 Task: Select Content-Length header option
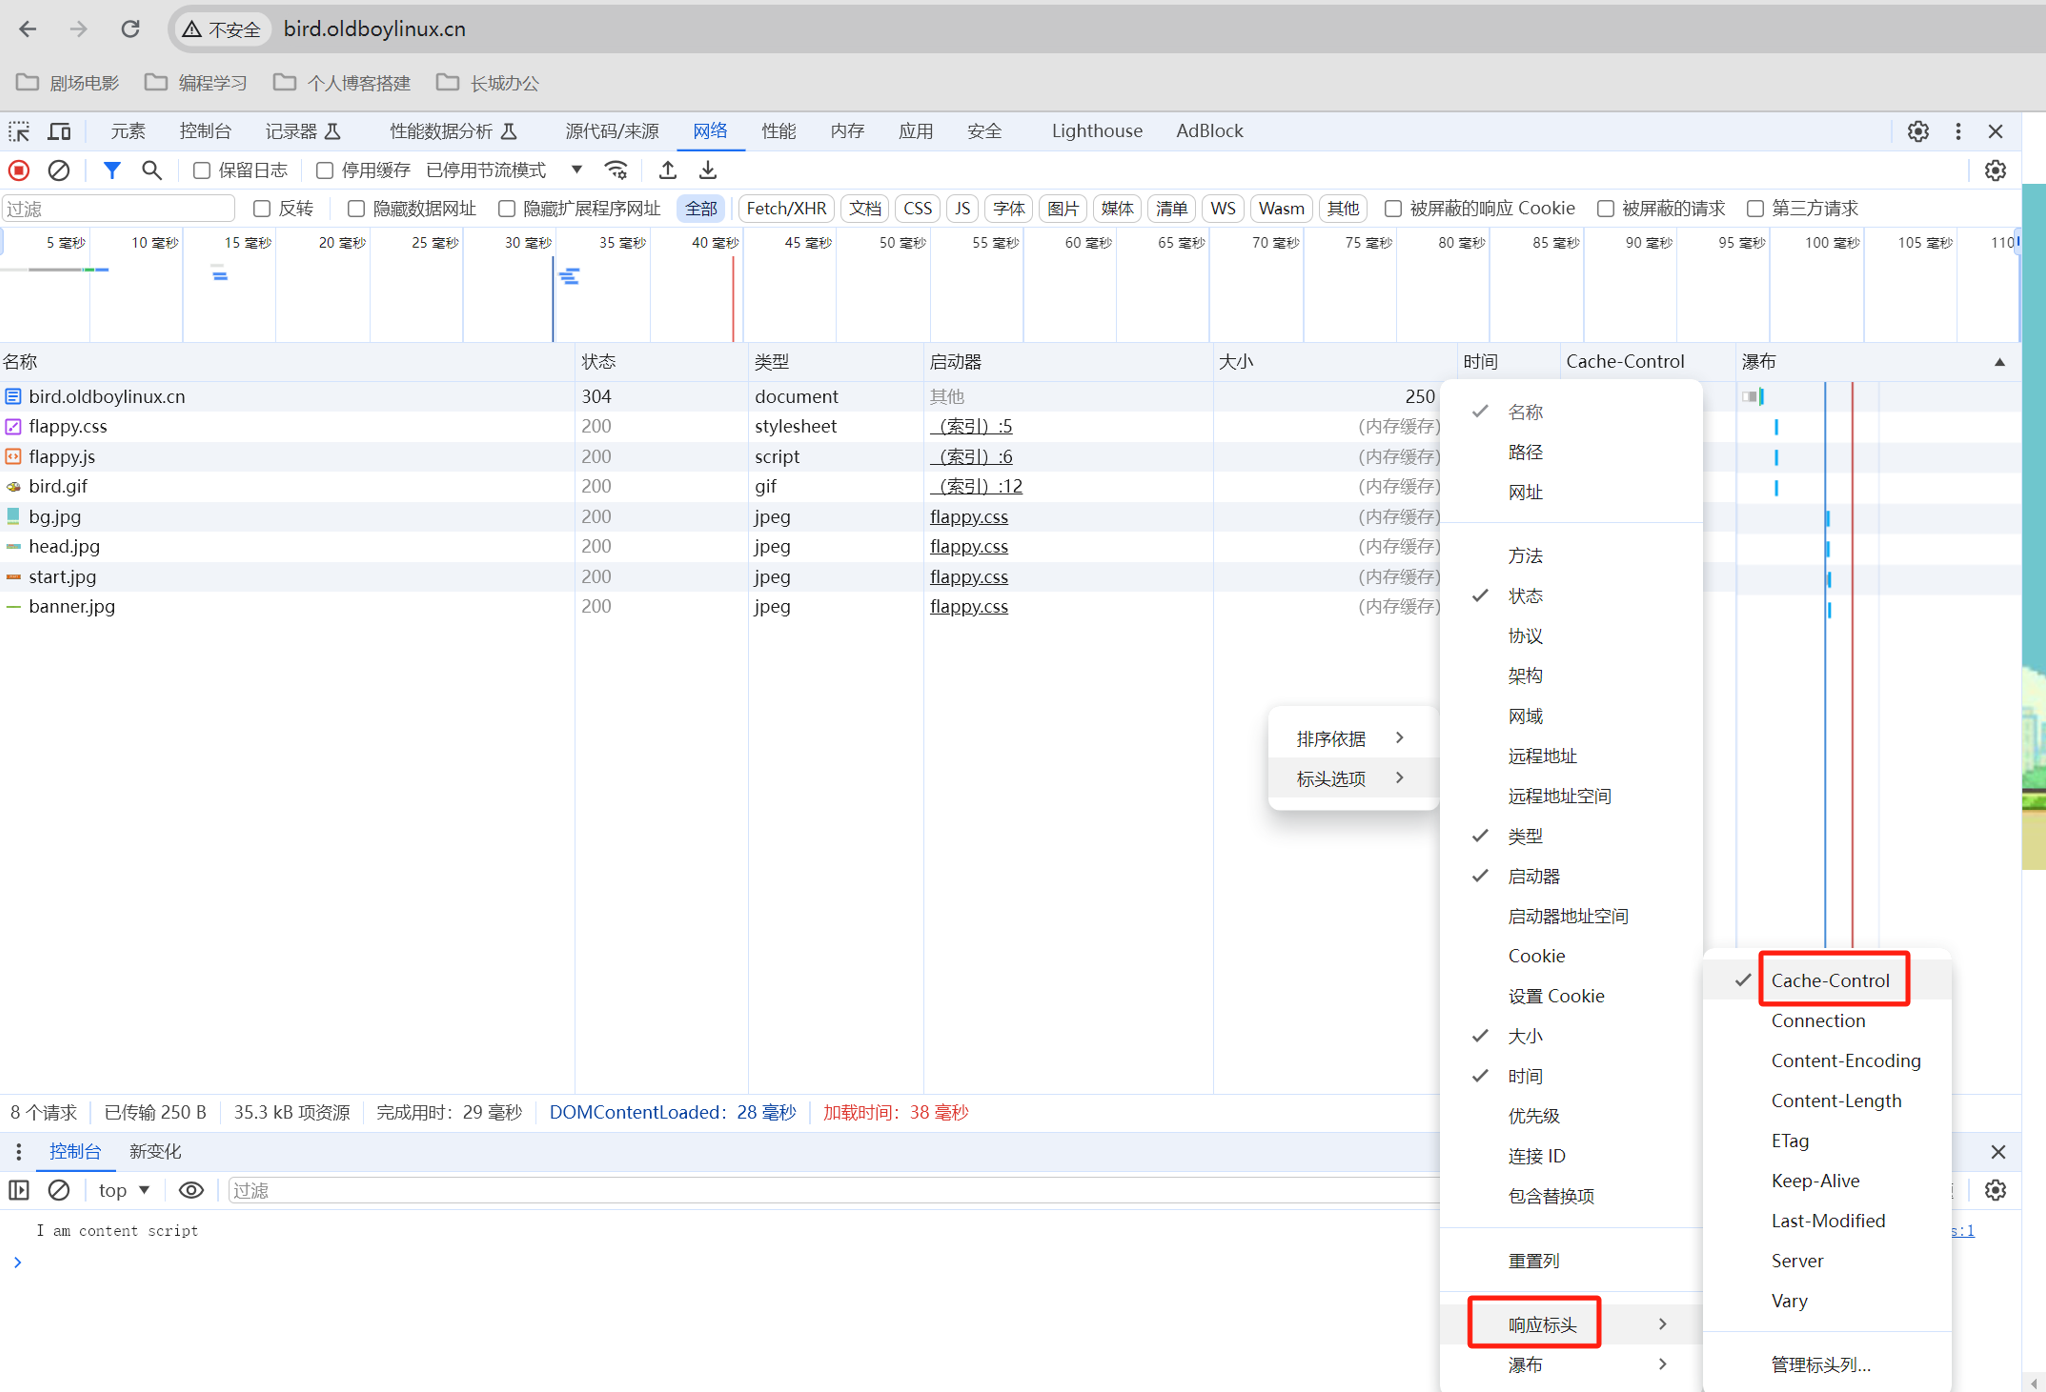(x=1828, y=1100)
